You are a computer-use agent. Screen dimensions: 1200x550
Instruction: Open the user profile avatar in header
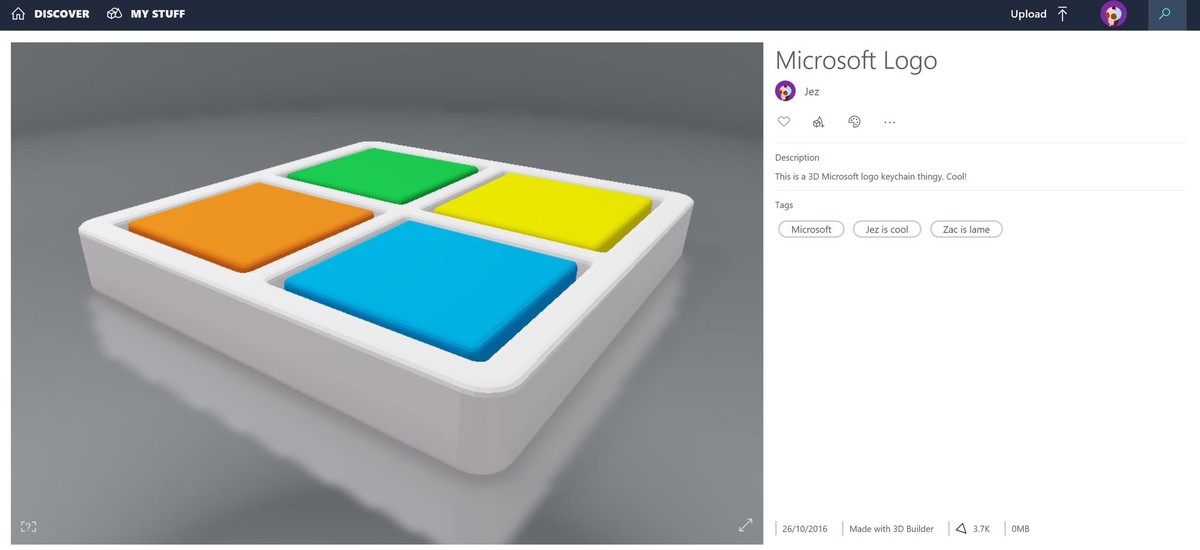click(1113, 14)
